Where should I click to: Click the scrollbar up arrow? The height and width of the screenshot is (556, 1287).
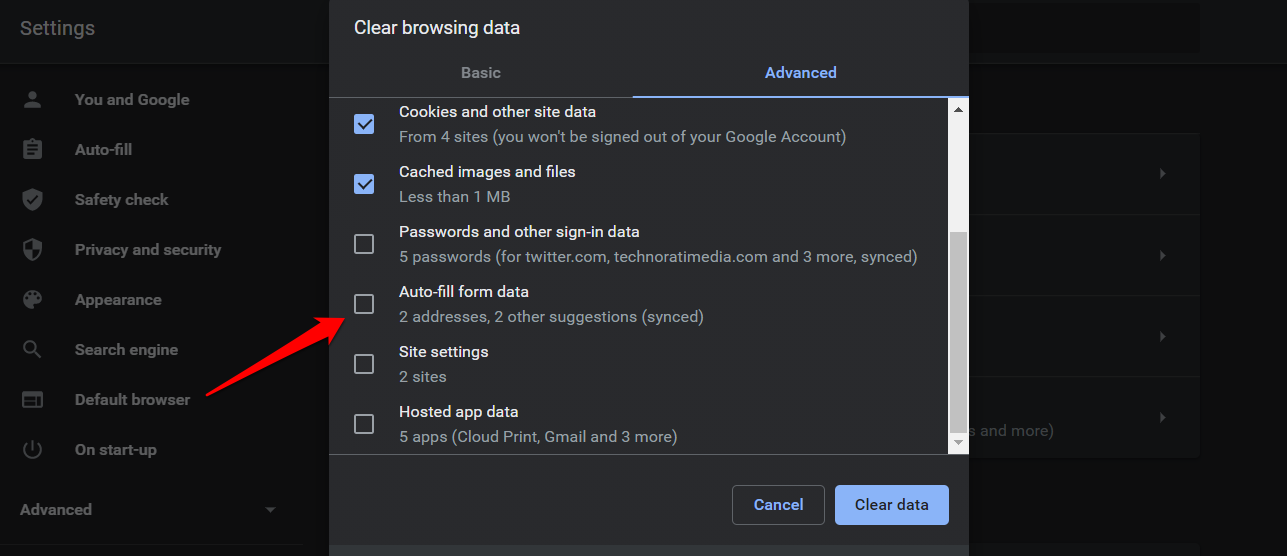958,109
